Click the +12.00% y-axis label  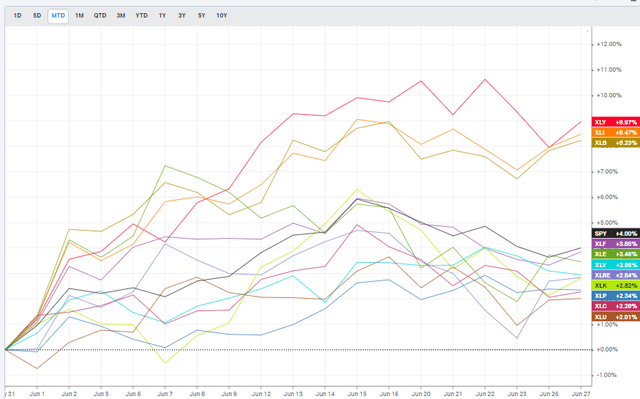[609, 44]
